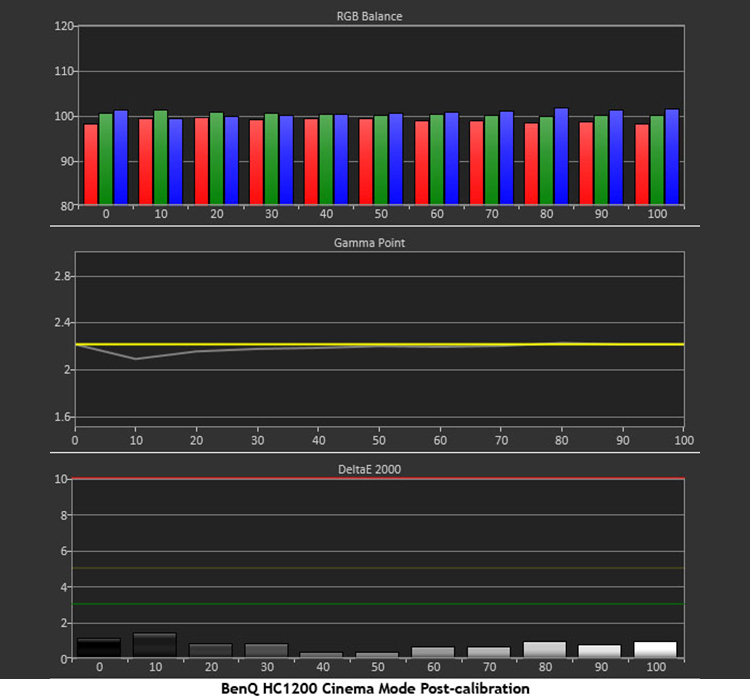The image size is (750, 699).
Task: Click the BenQ HC1200 Cinema Mode caption
Action: (x=375, y=688)
